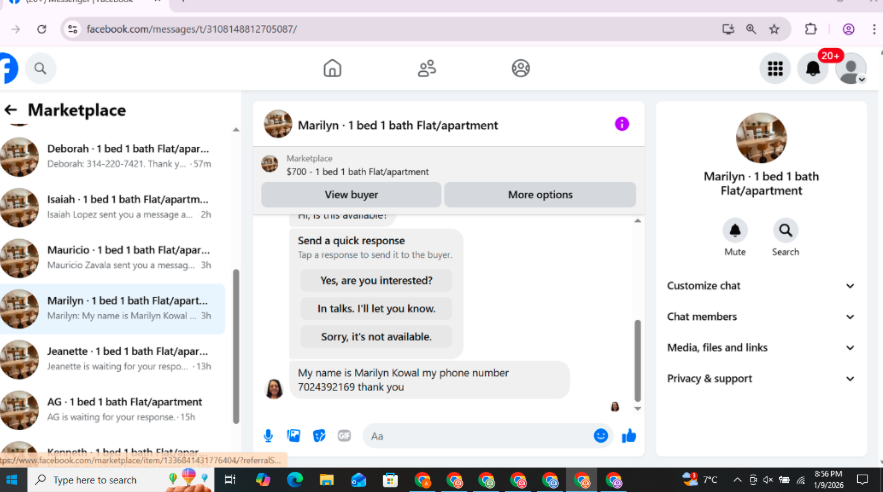883x492 pixels.
Task: Open notifications bell with 20+ badge
Action: pos(813,69)
